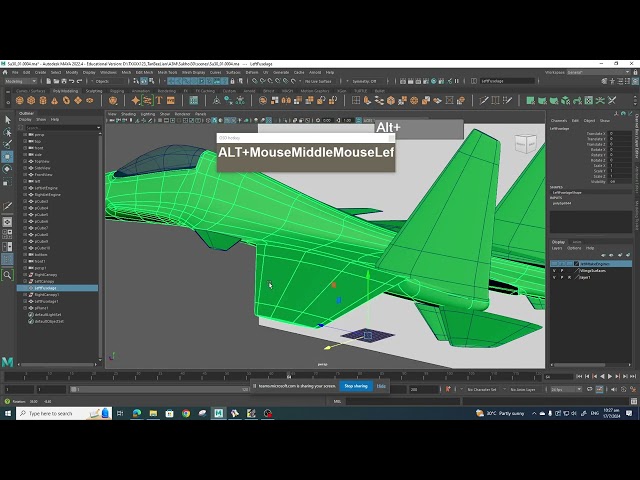Click current frame marker on time slider

[x=289, y=376]
